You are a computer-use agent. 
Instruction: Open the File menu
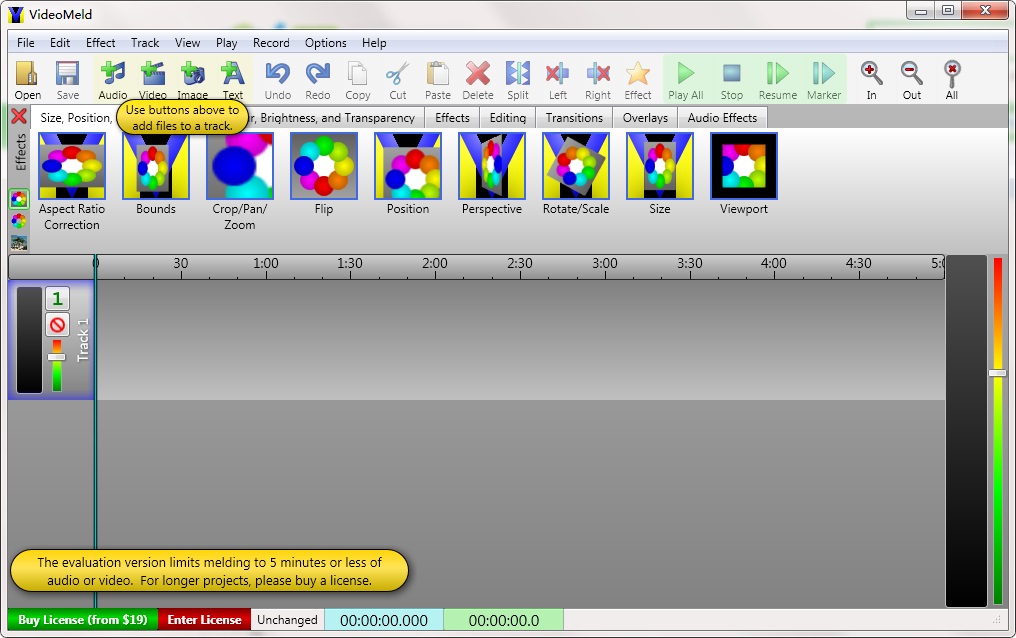26,43
